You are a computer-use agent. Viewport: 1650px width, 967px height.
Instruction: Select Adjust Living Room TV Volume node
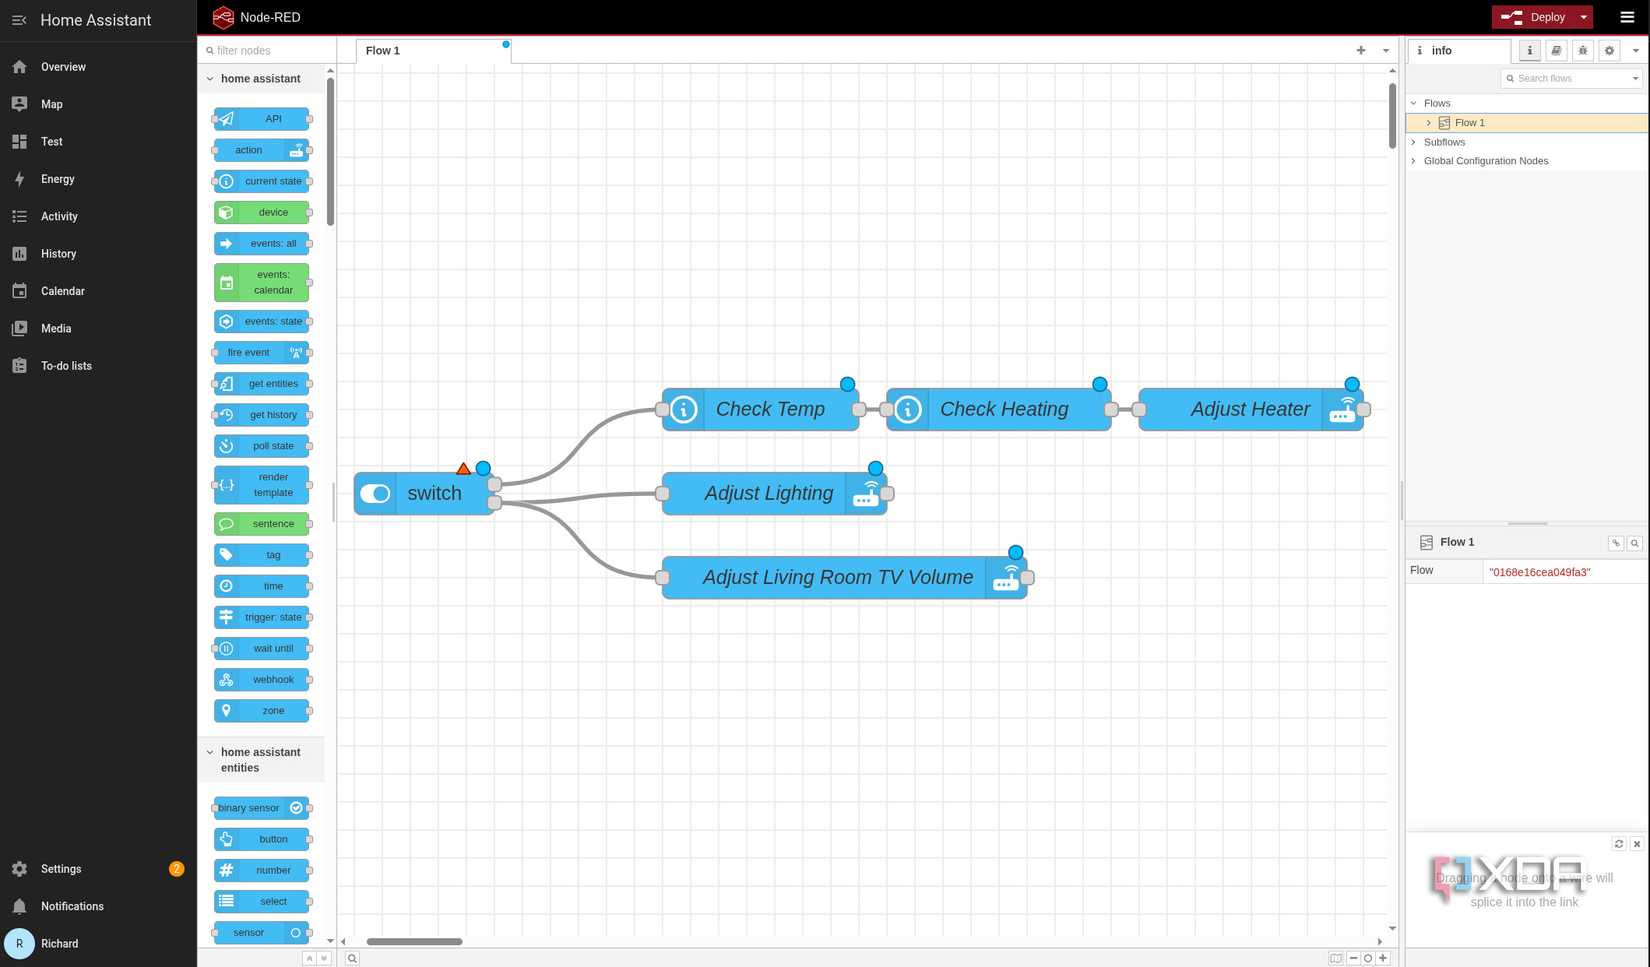[845, 578]
